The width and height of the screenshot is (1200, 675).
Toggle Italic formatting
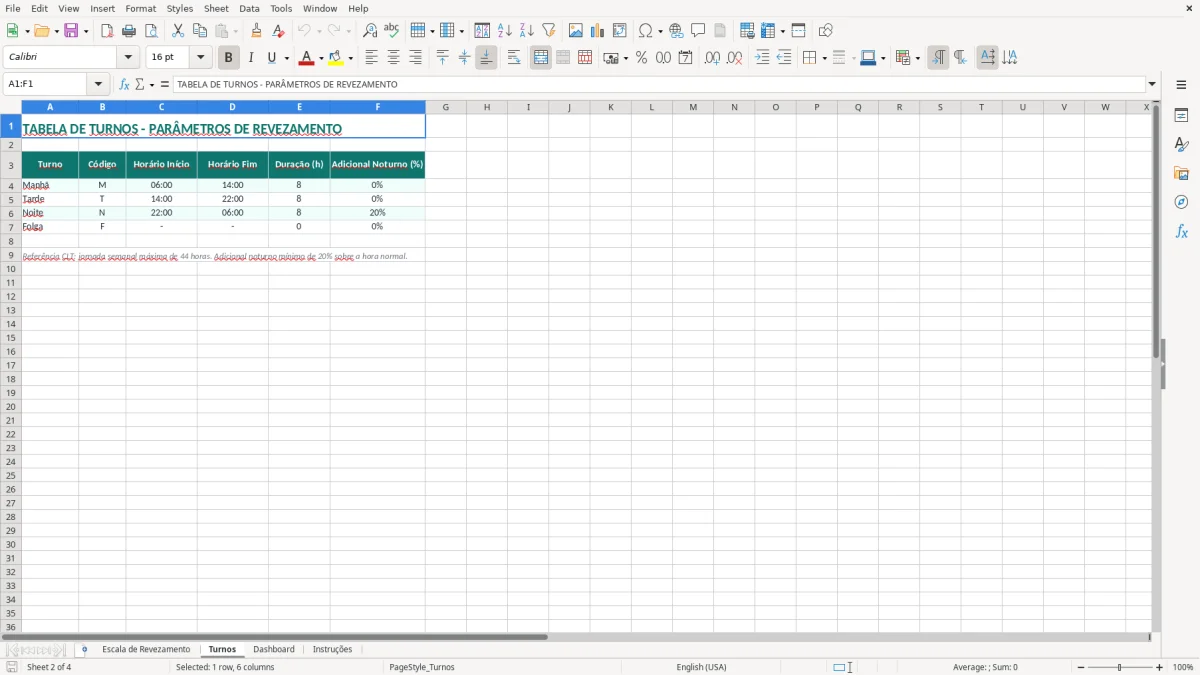251,58
